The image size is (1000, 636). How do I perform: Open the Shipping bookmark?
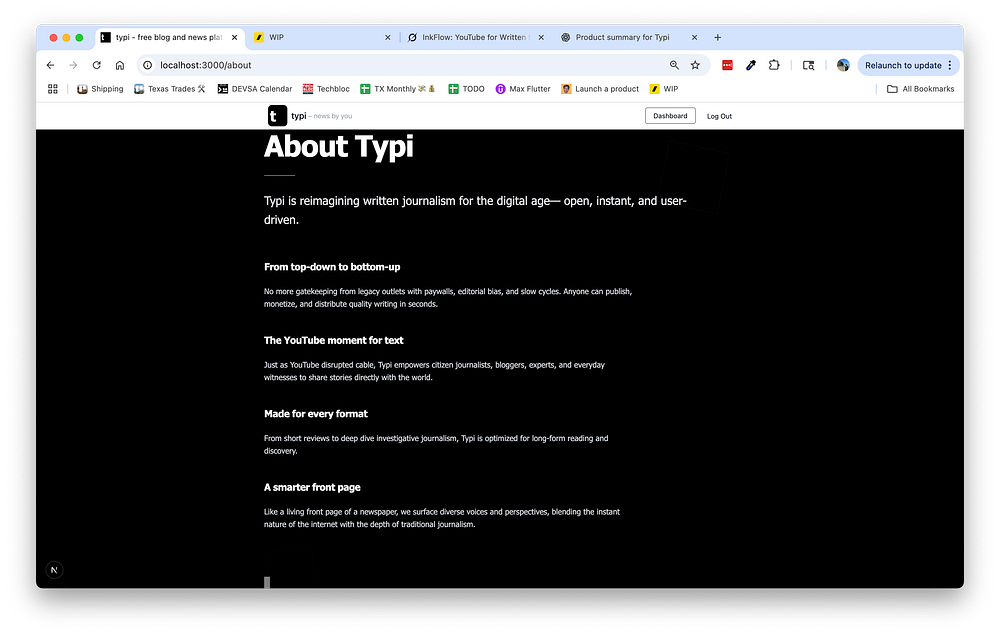pos(100,89)
